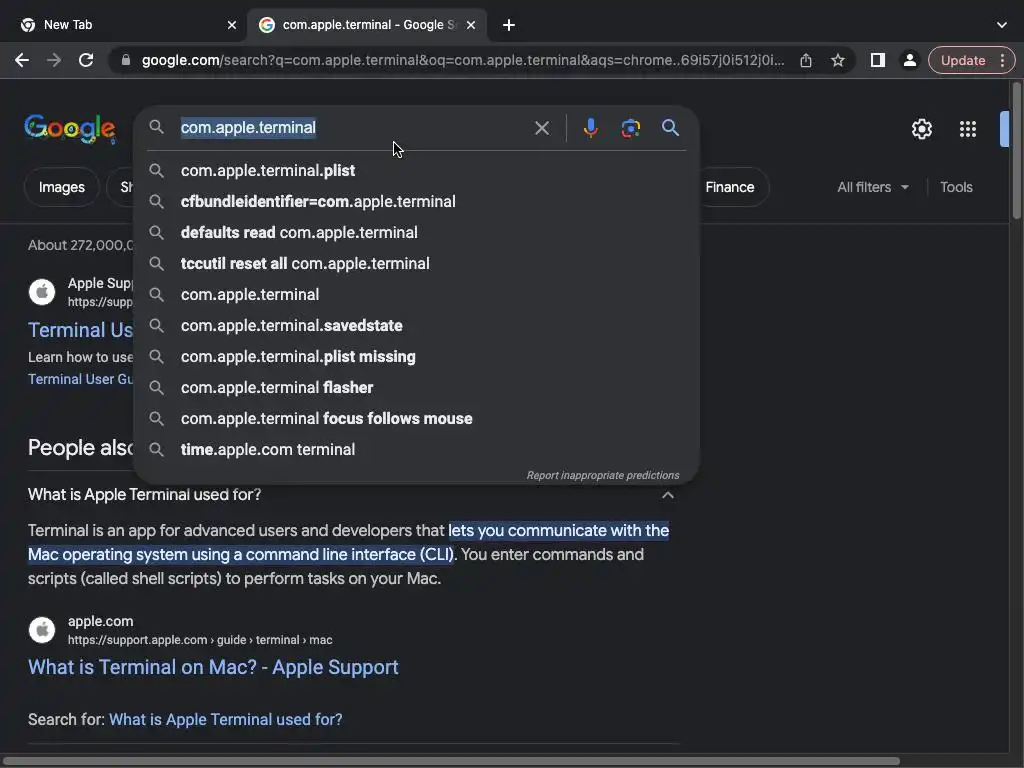The width and height of the screenshot is (1024, 768).
Task: Choose suggestion cfbundleidentifier=com.apple.terminal
Action: 416,201
